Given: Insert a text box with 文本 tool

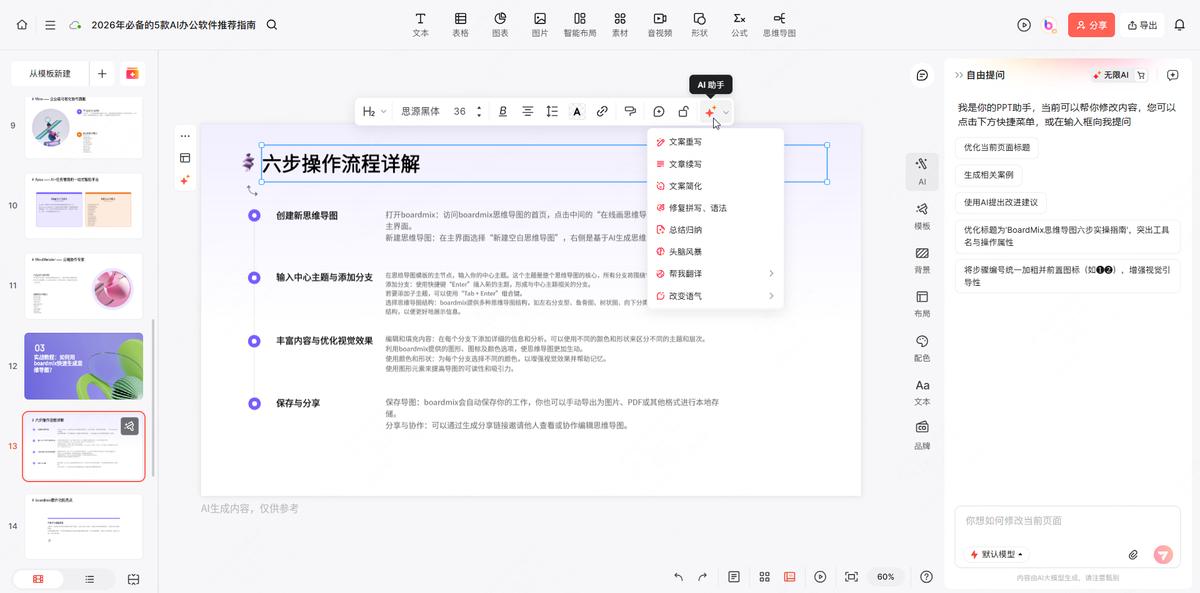Looking at the screenshot, I should [x=421, y=25].
